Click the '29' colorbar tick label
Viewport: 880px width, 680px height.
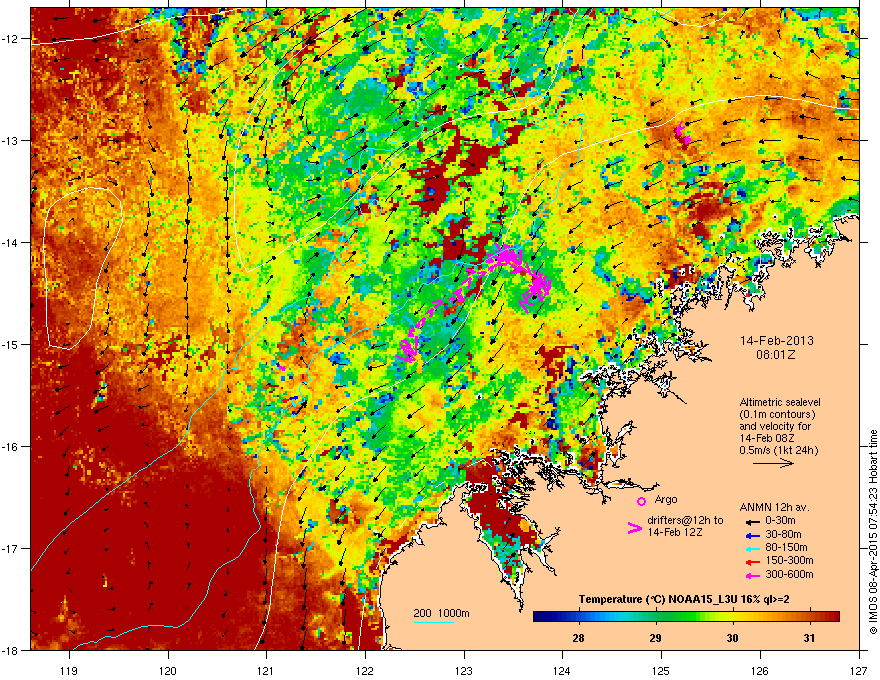click(x=655, y=638)
